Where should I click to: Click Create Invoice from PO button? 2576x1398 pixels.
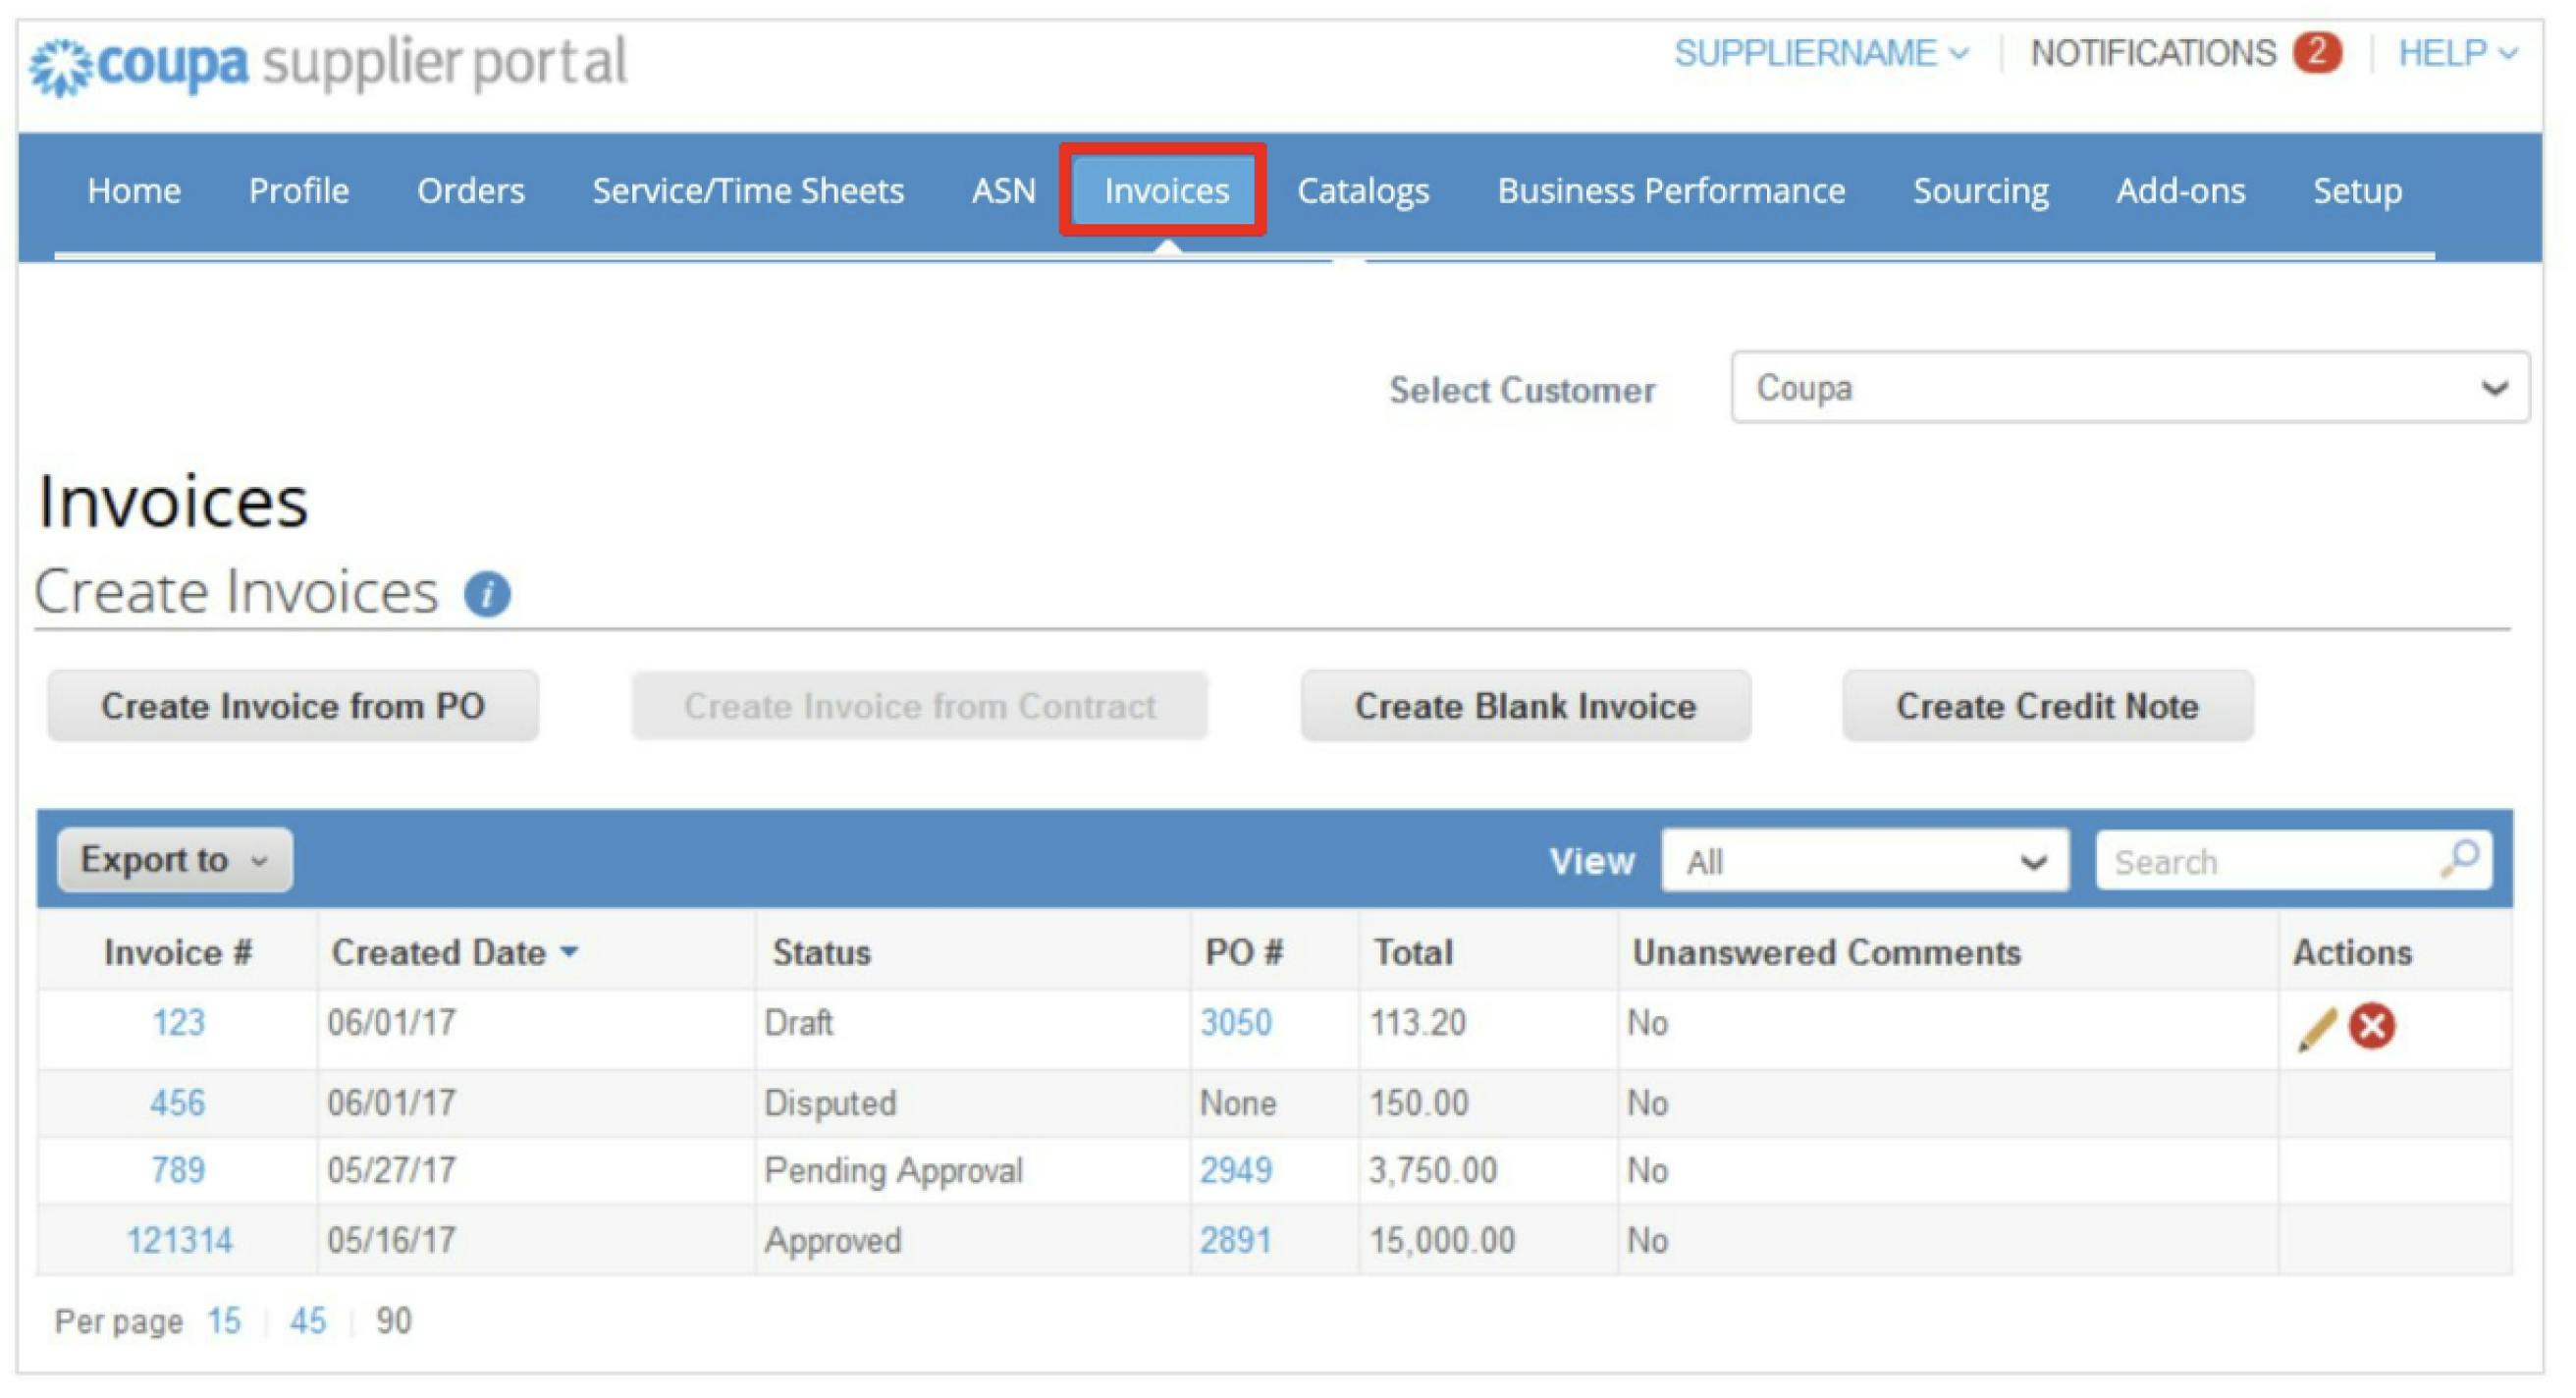[x=293, y=707]
